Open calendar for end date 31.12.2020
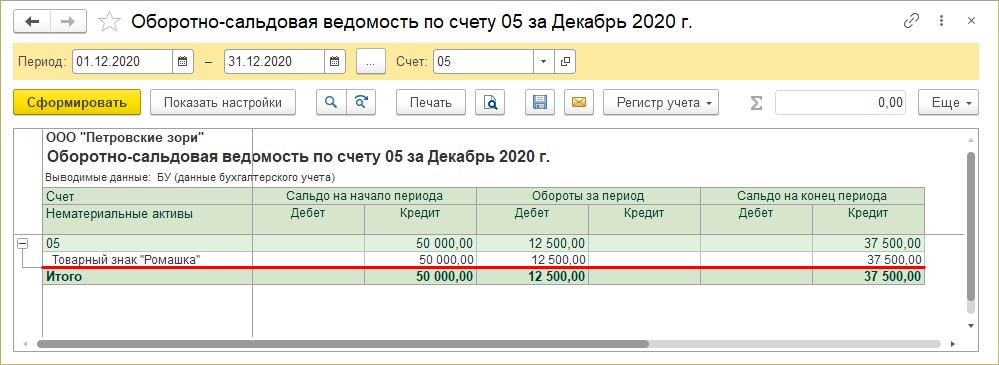Screen dimensions: 999x365 coord(334,62)
